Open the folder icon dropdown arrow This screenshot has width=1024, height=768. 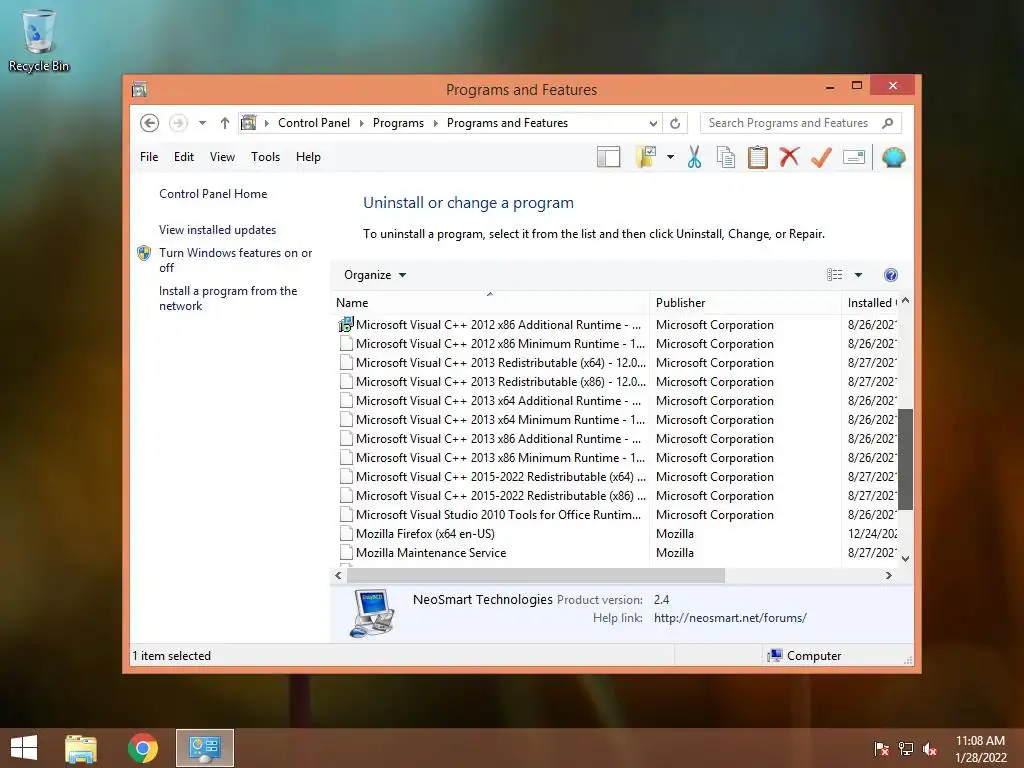point(670,157)
